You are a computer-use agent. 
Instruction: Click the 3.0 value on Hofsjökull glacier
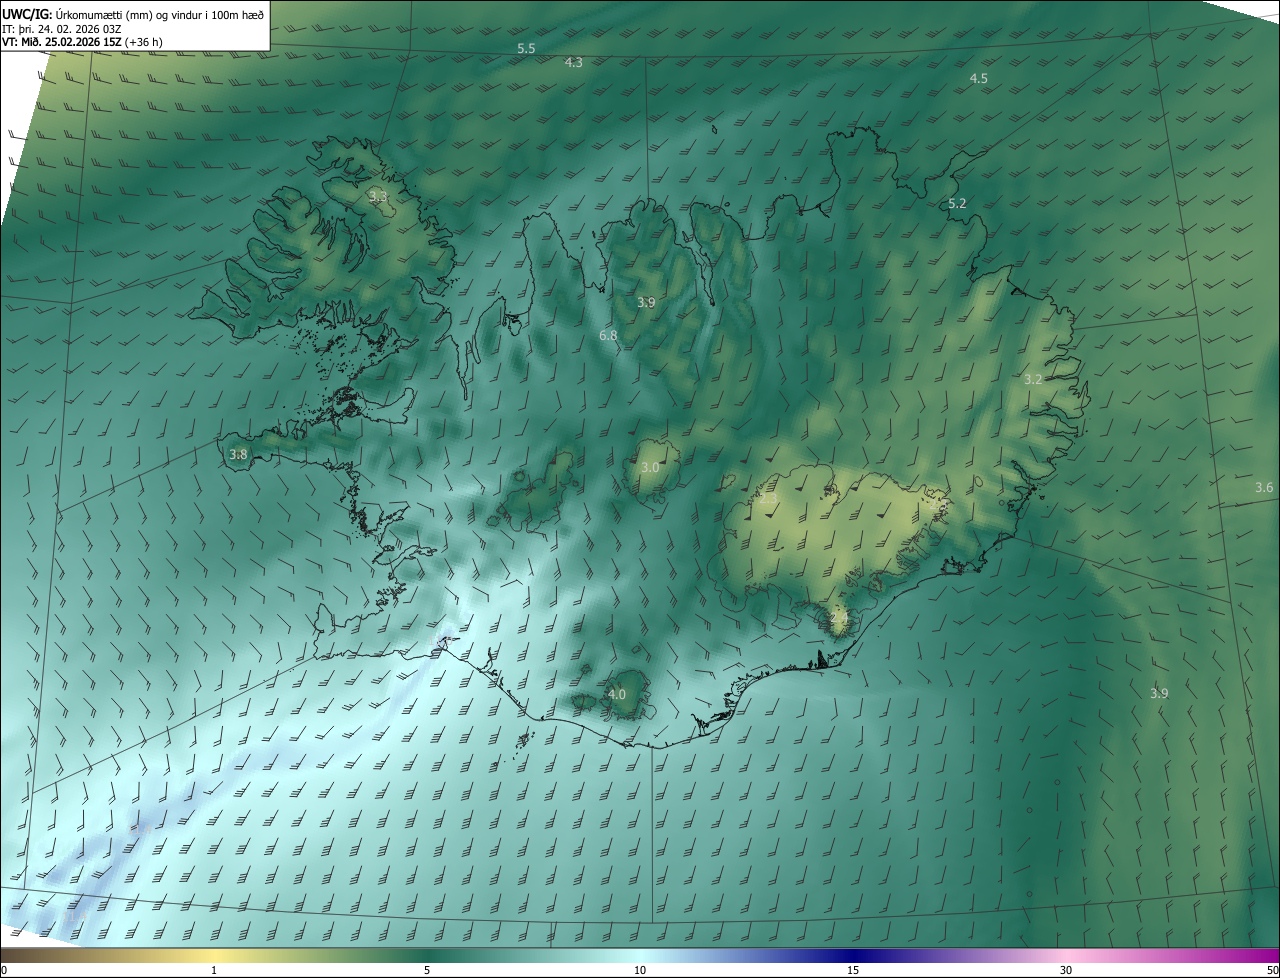coord(650,467)
